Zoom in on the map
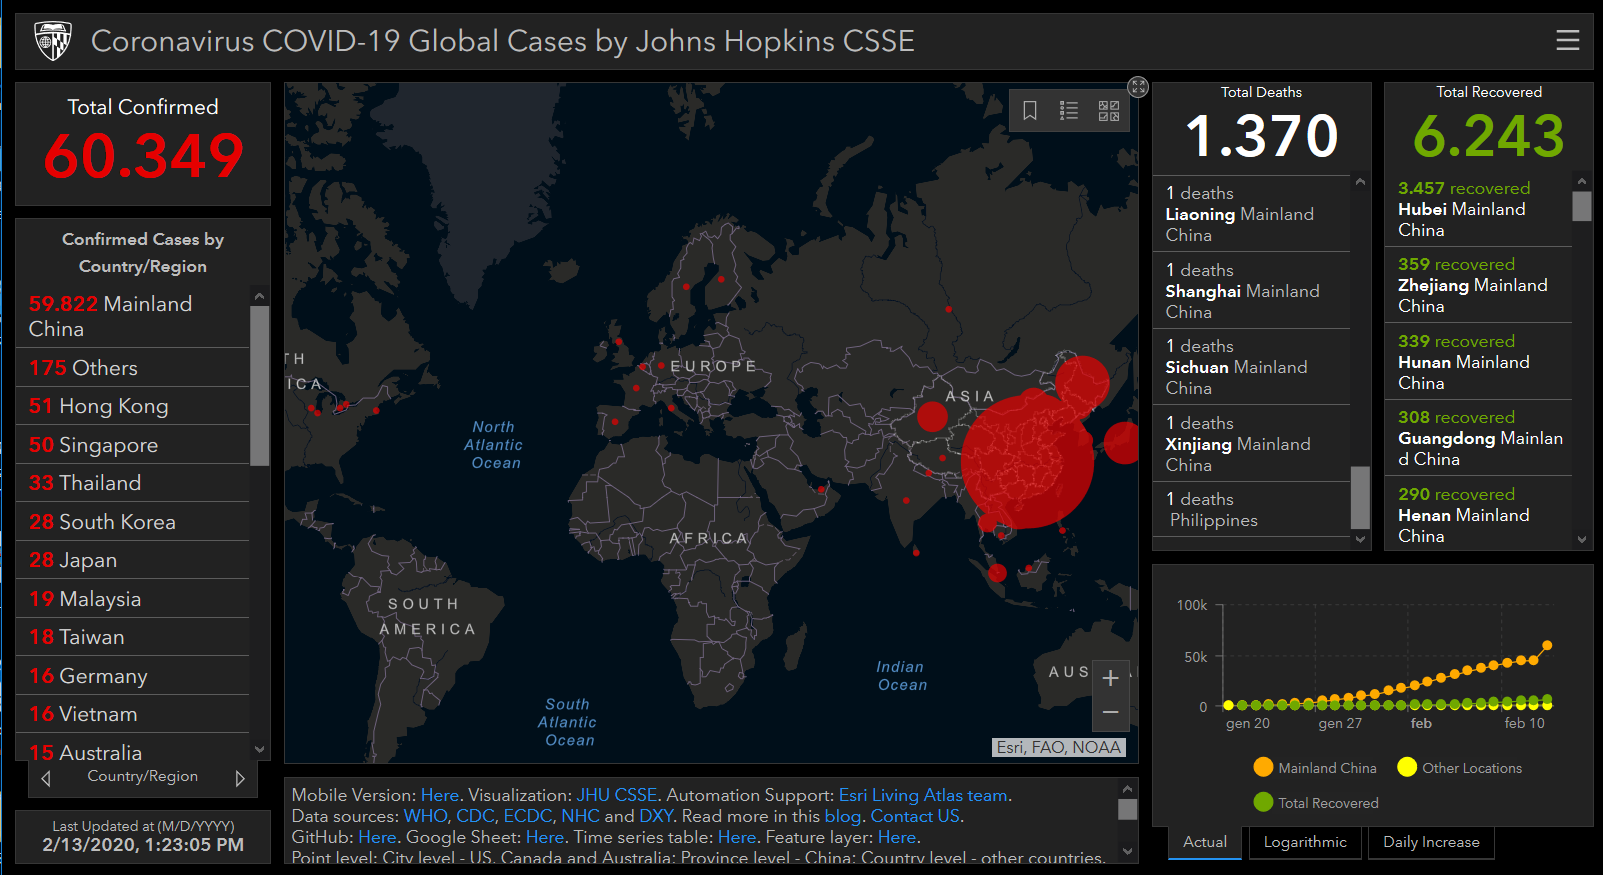The width and height of the screenshot is (1603, 875). click(x=1110, y=678)
